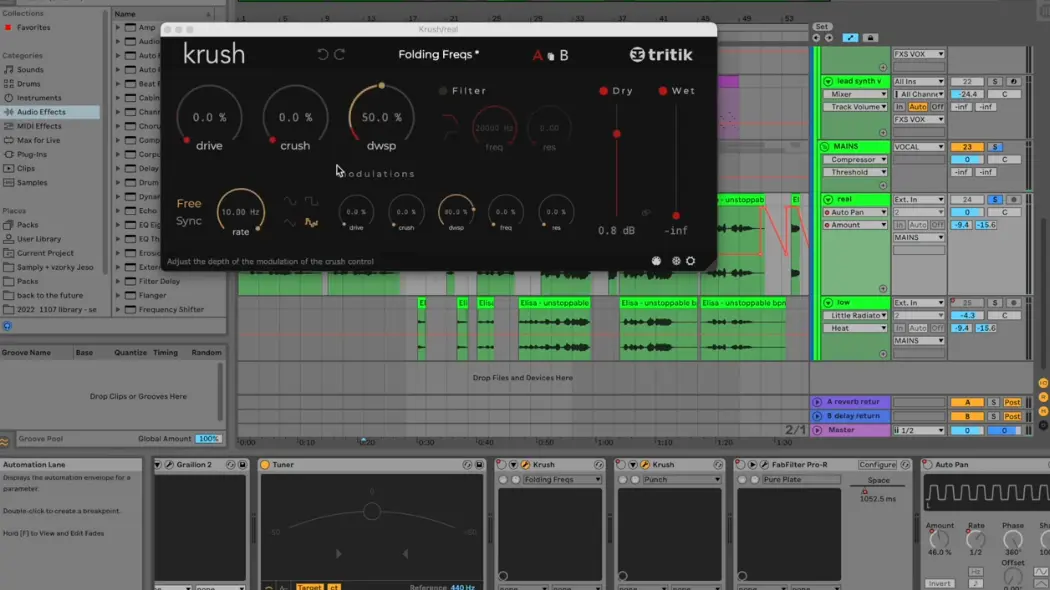Click the undo arrow in Krush plugin
Screen dimensions: 1050x590
point(323,54)
